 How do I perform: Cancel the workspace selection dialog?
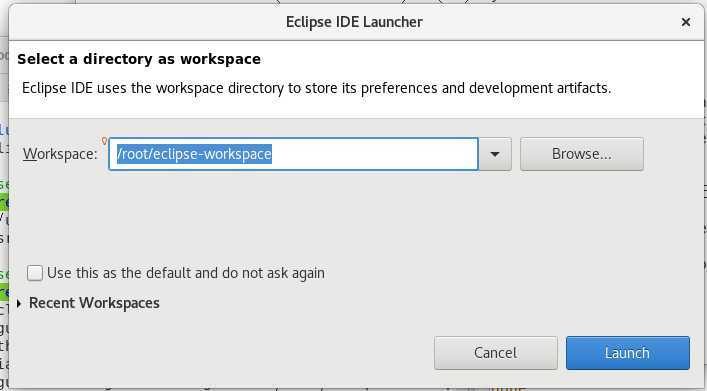tap(496, 353)
